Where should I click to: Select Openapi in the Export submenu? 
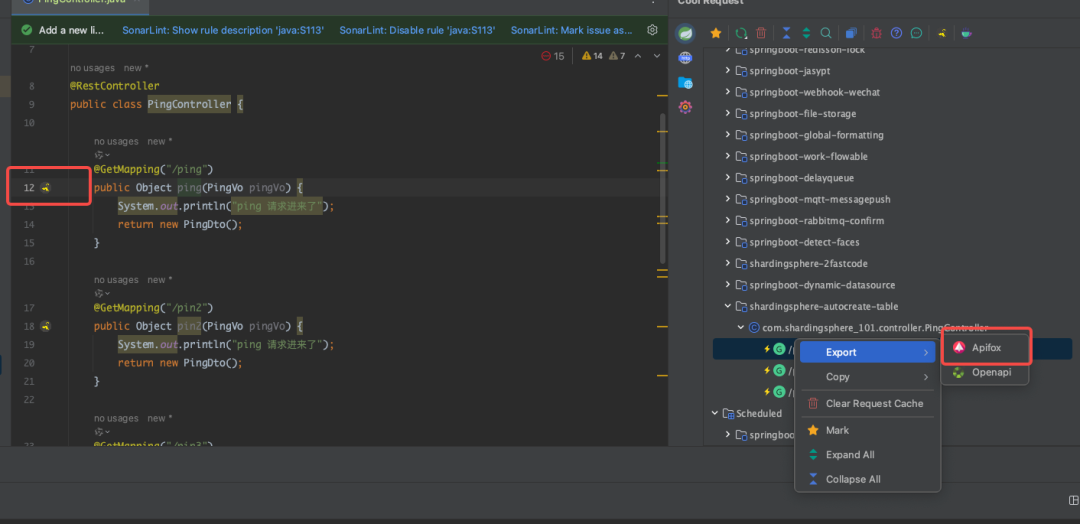point(991,373)
